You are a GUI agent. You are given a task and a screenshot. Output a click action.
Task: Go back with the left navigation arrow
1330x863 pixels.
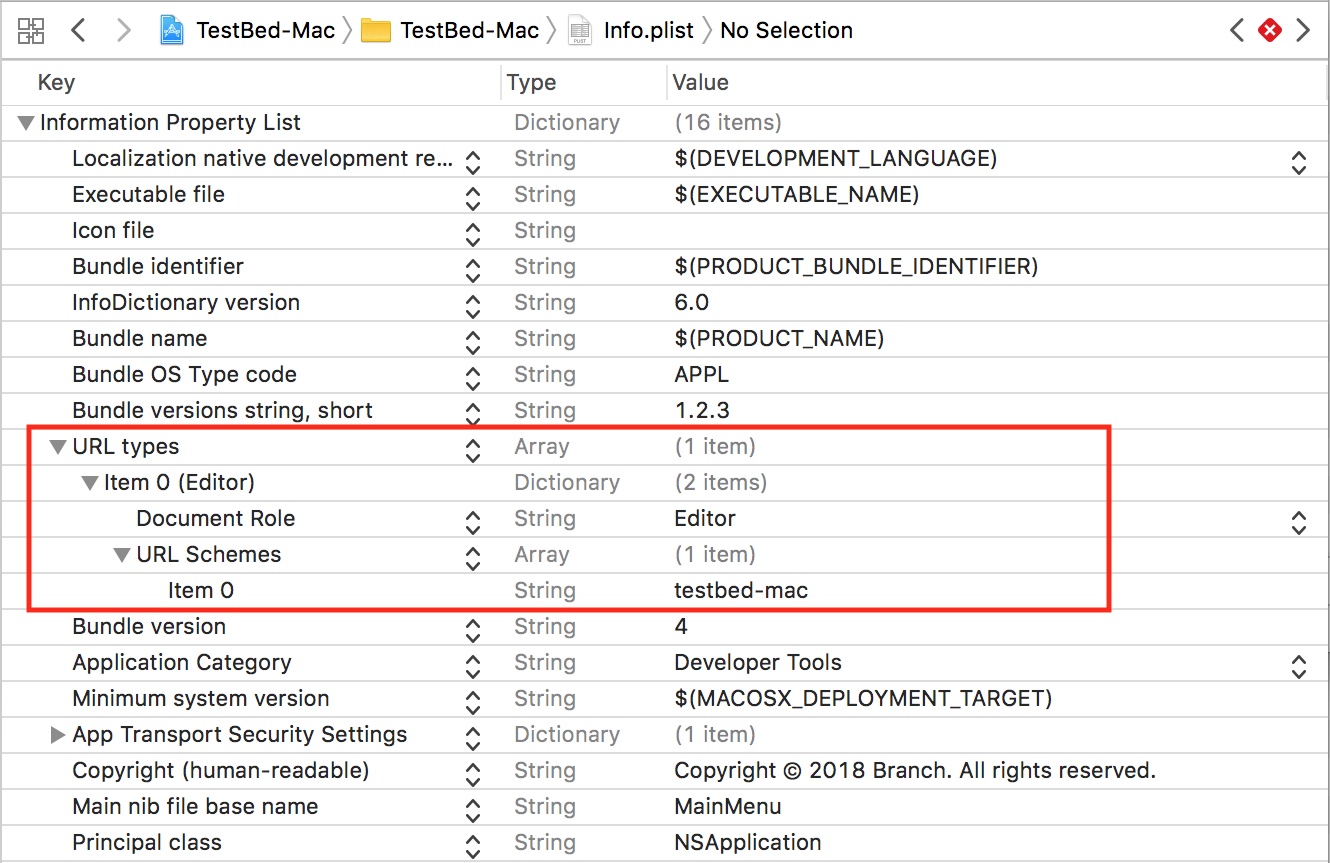[78, 30]
